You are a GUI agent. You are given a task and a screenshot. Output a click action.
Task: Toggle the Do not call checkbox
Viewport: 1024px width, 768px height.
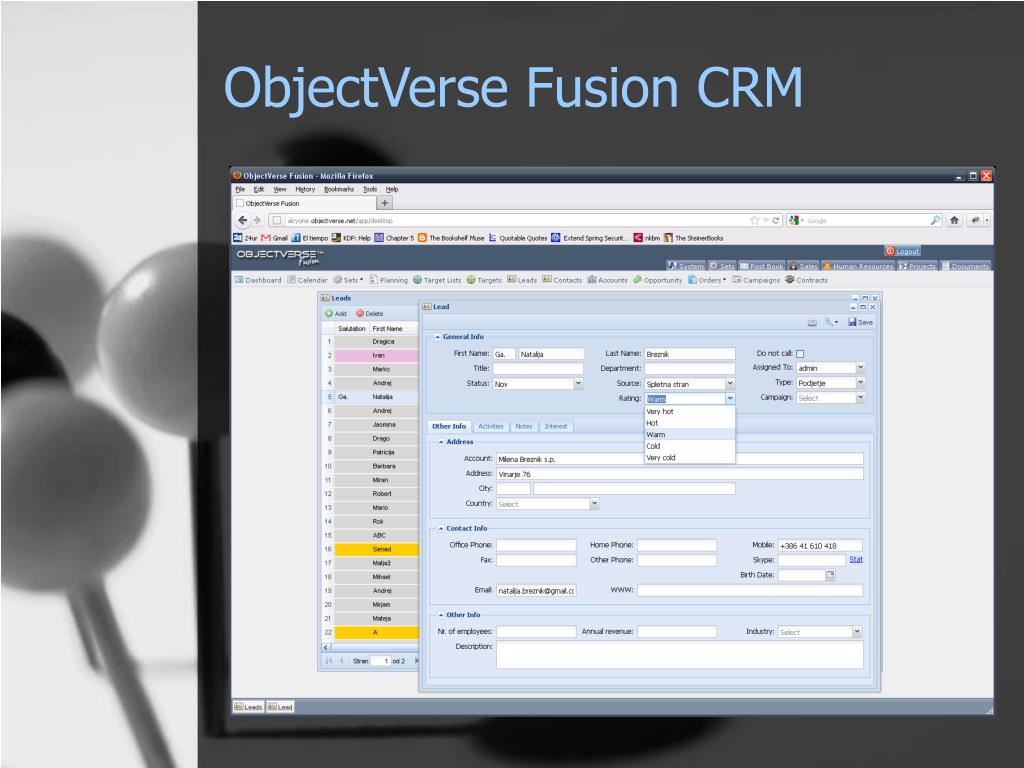(800, 354)
